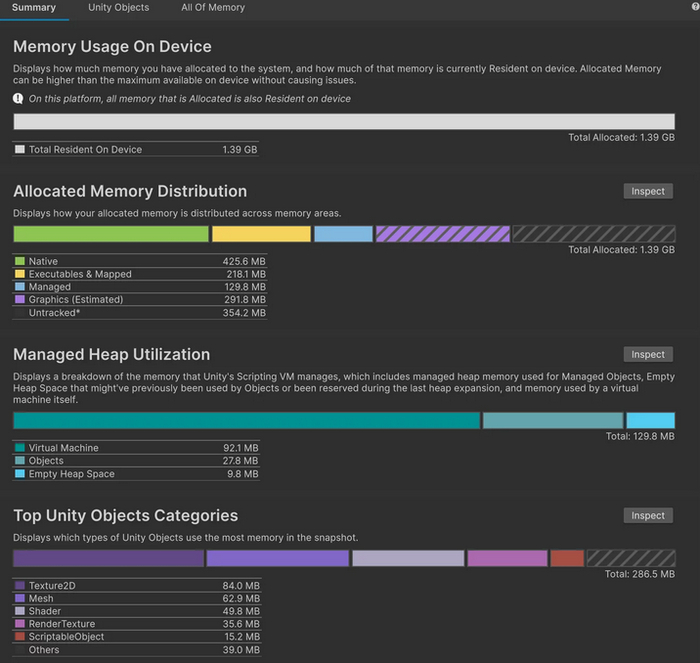Image resolution: width=700 pixels, height=663 pixels.
Task: Switch to the Summary tab
Action: (x=34, y=8)
